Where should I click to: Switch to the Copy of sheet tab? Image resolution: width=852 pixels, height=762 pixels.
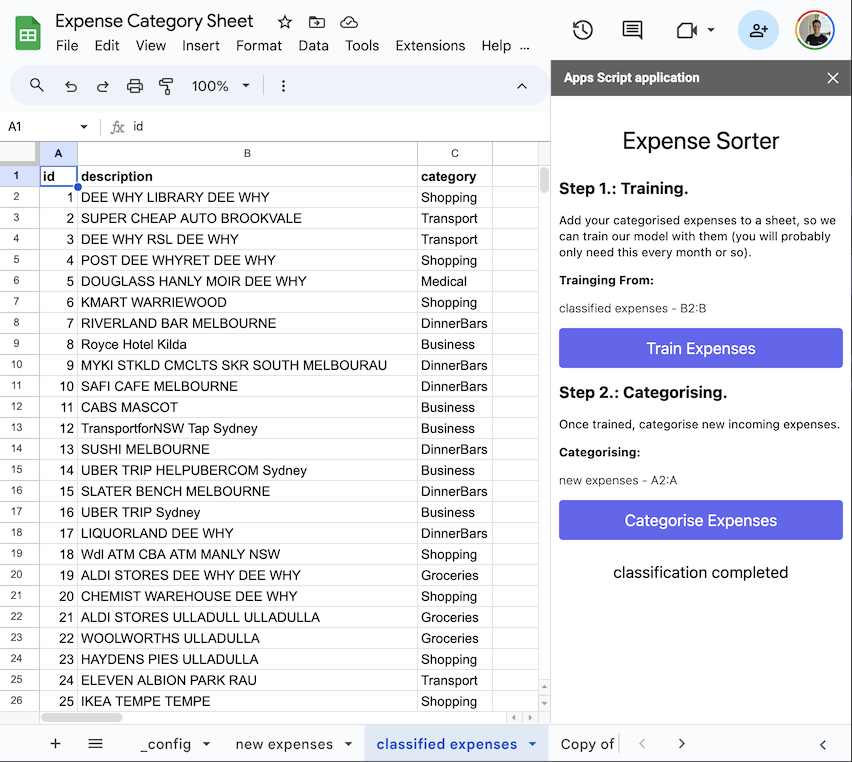(x=587, y=744)
